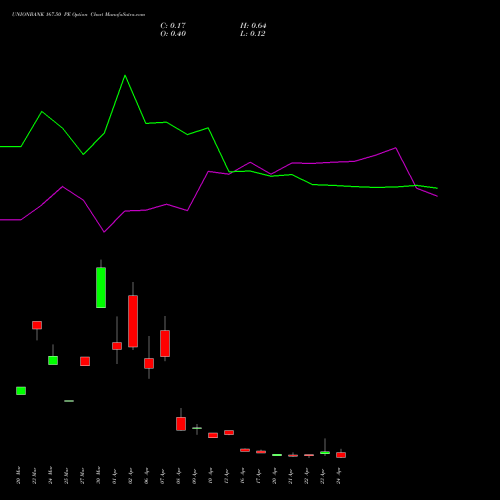Select the open value O: 0.40
The image size is (500, 500).
click(x=173, y=34)
